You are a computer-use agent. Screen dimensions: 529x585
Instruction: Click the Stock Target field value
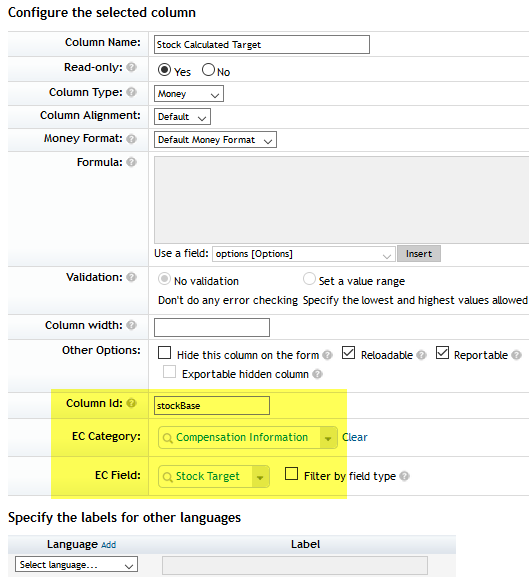[x=208, y=476]
